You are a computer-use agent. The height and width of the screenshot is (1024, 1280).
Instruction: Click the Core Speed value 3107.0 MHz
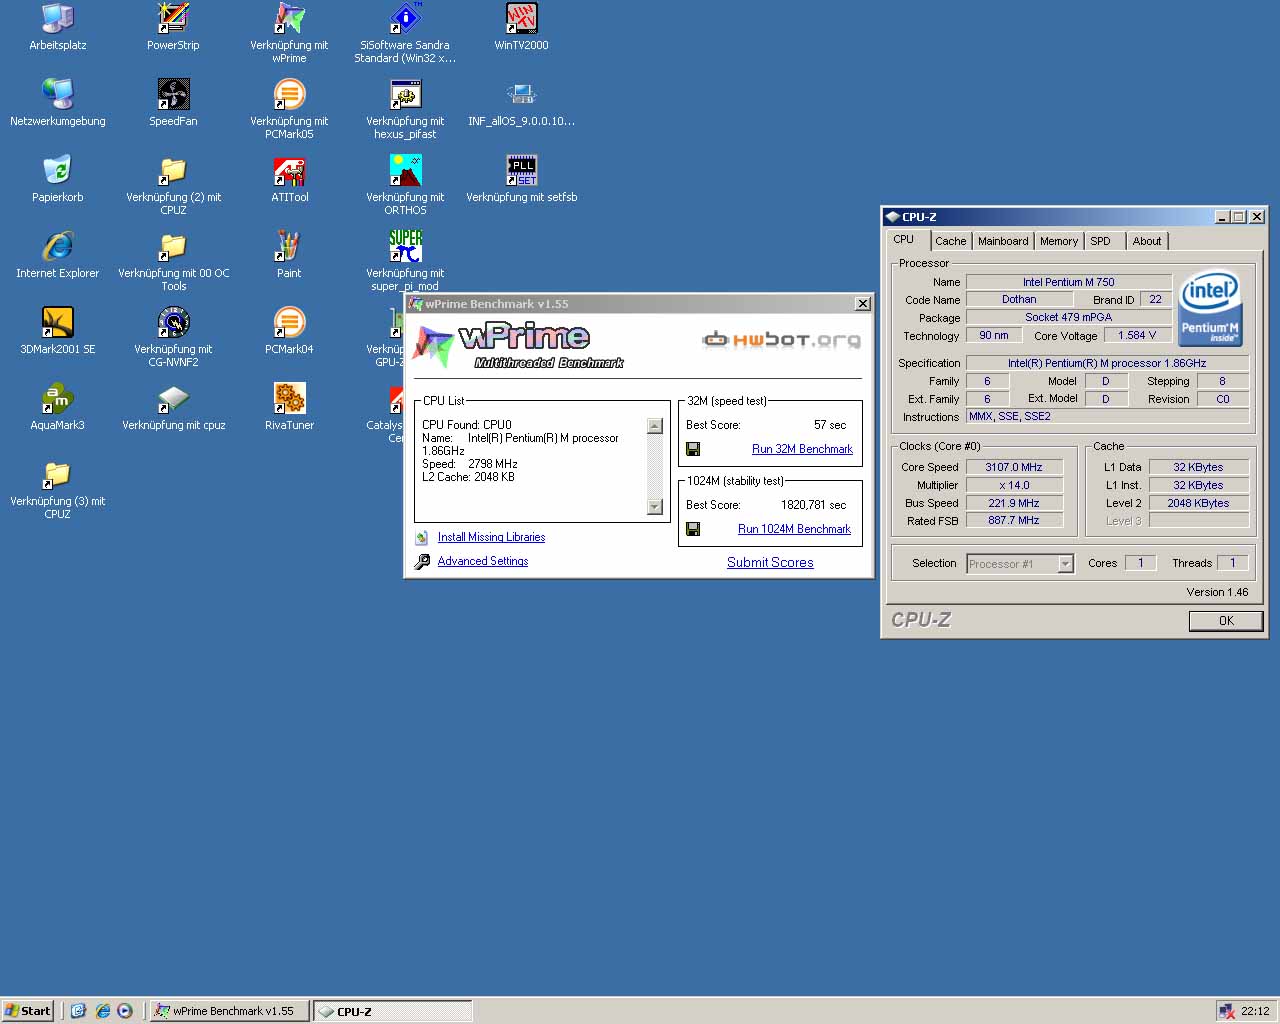pos(1014,467)
